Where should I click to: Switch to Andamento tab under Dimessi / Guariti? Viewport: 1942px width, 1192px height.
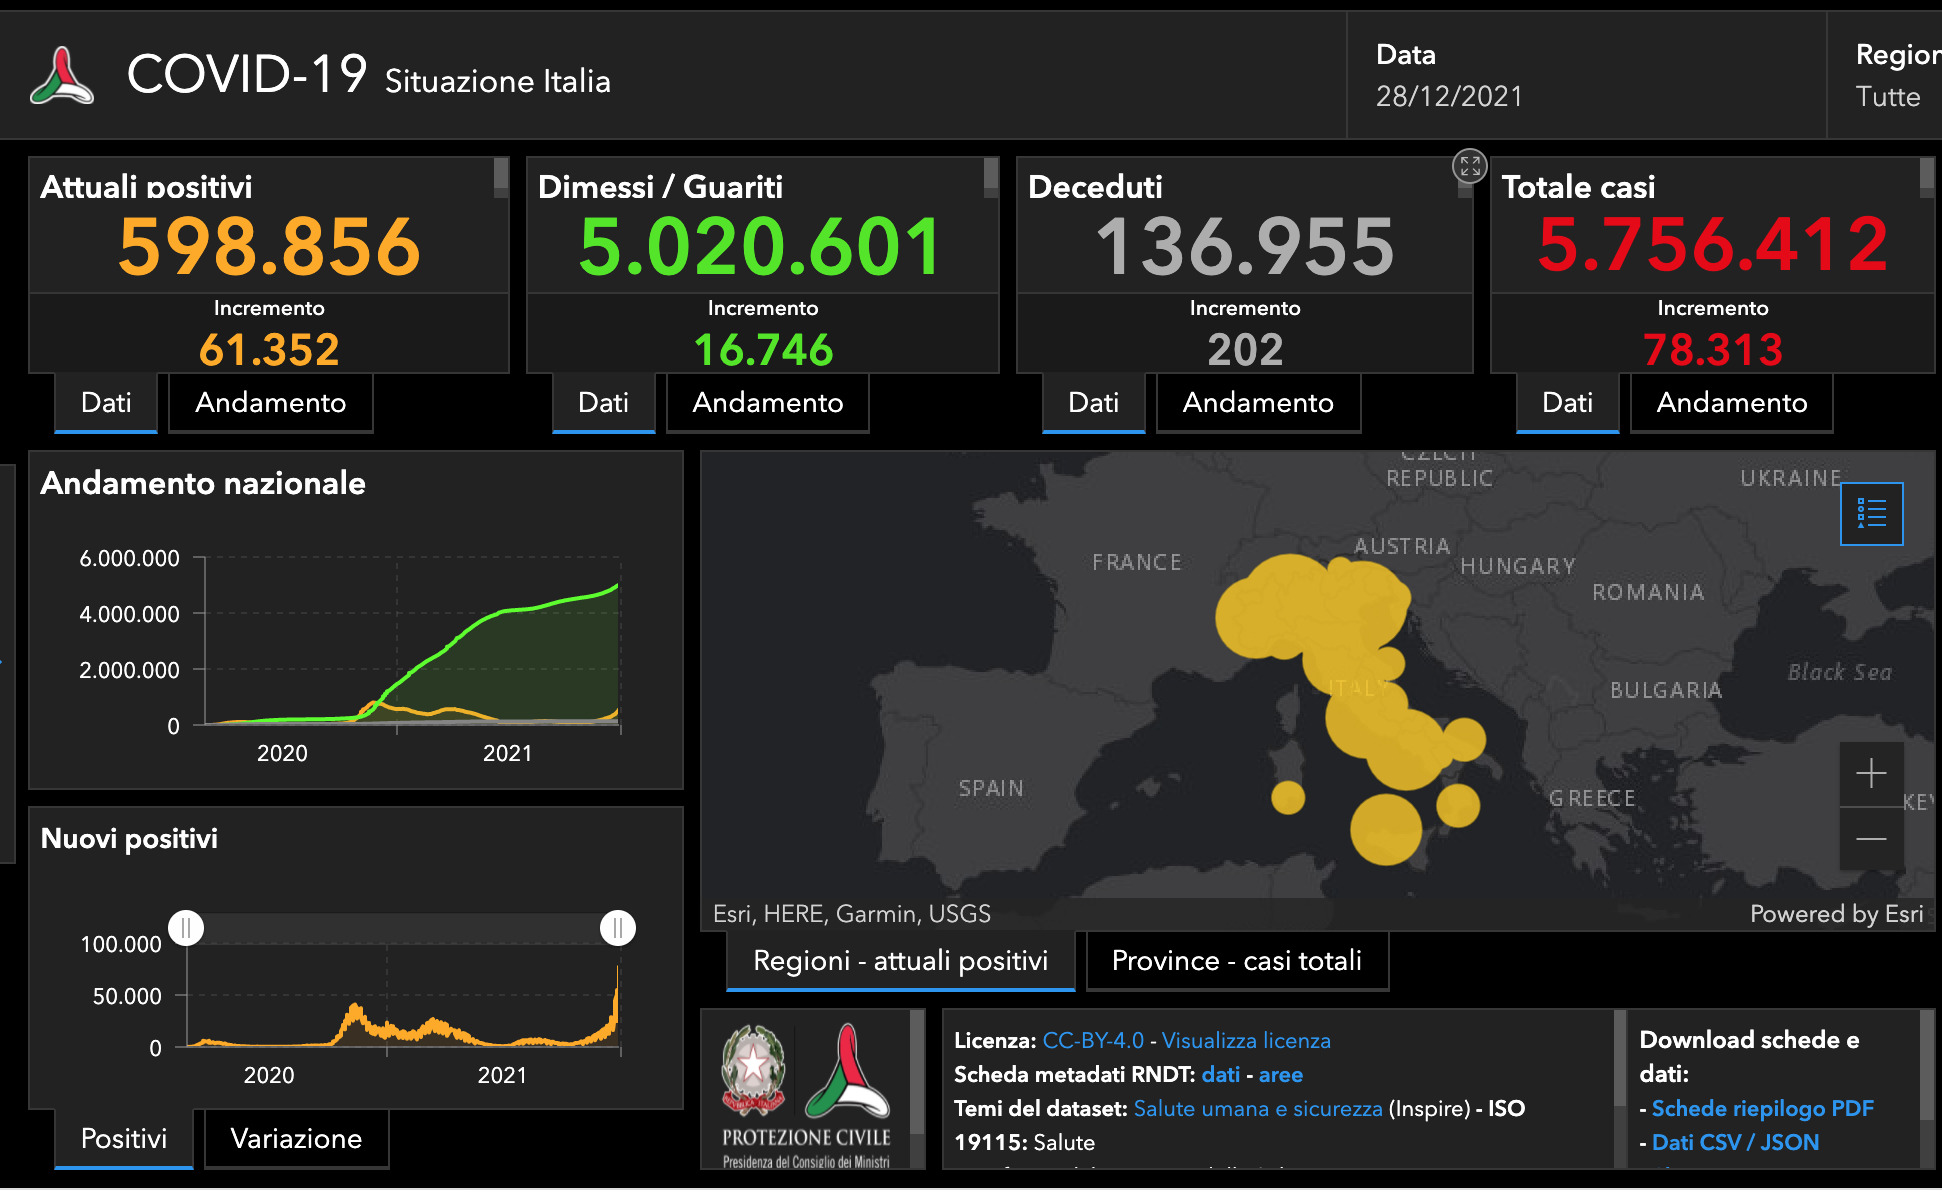(767, 403)
